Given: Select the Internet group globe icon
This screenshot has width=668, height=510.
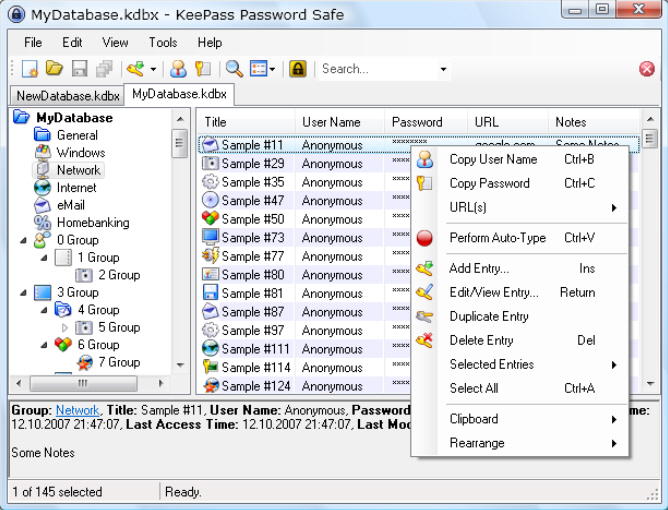Looking at the screenshot, I should 42,187.
